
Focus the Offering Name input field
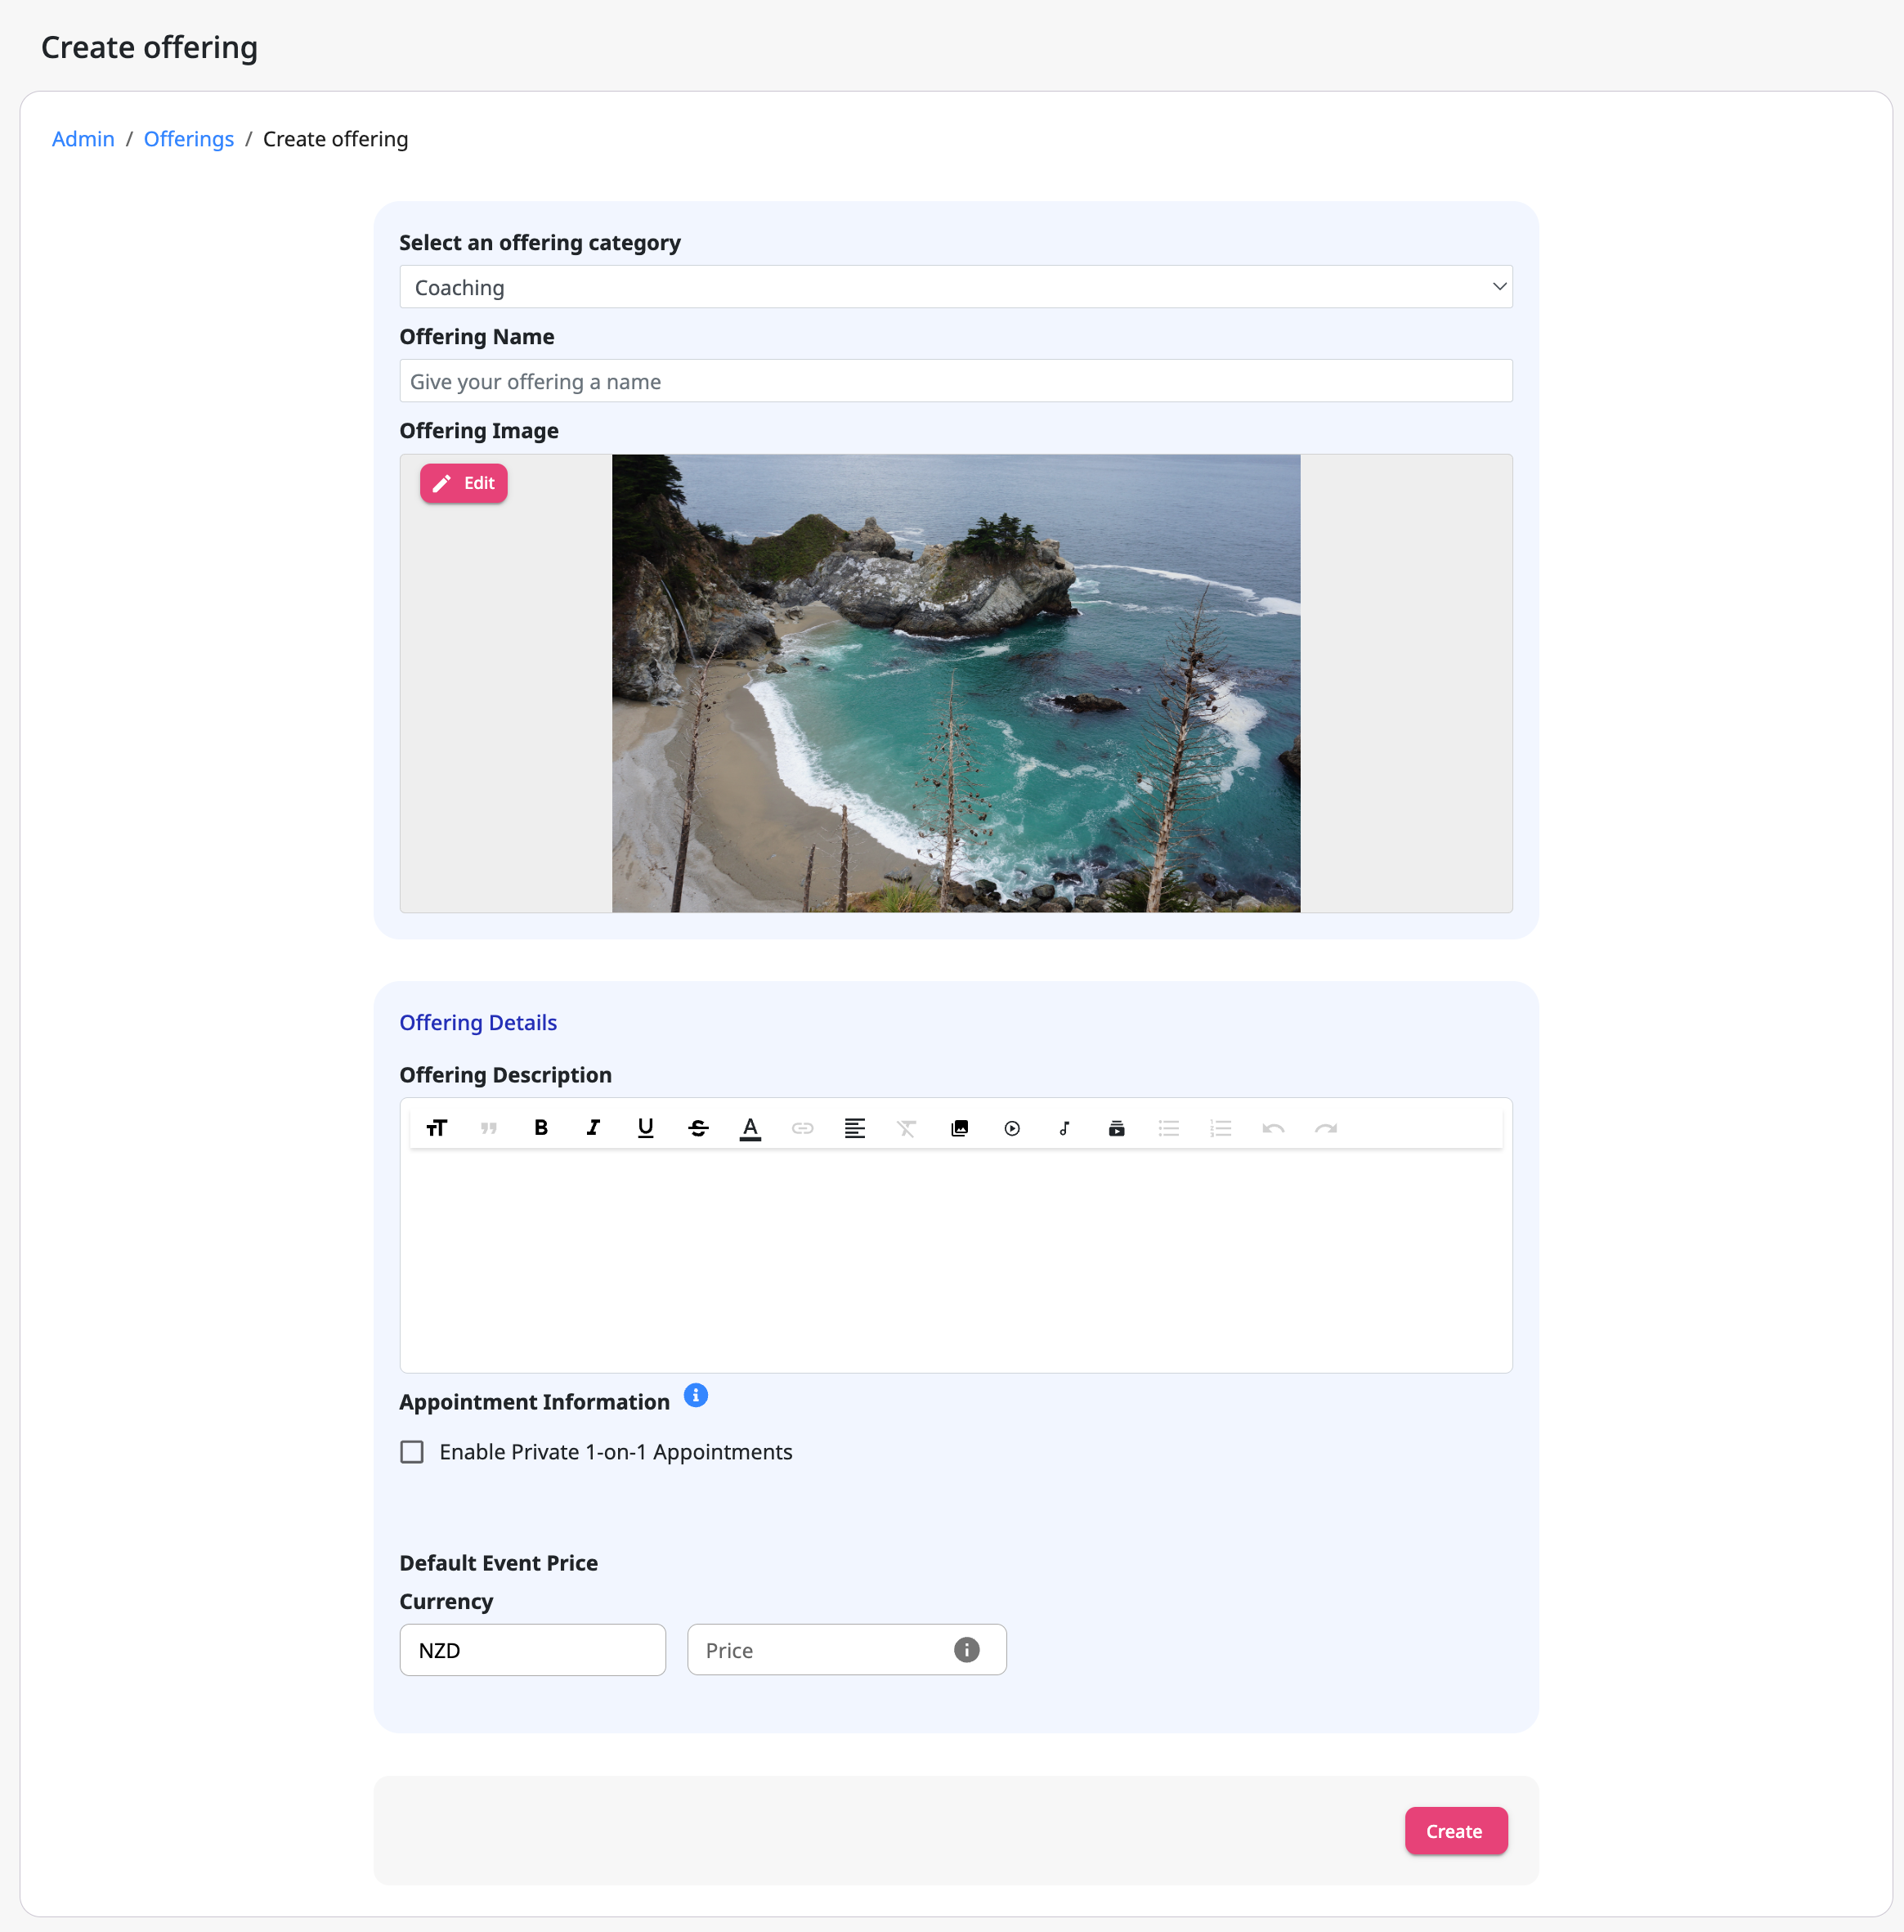tap(956, 381)
